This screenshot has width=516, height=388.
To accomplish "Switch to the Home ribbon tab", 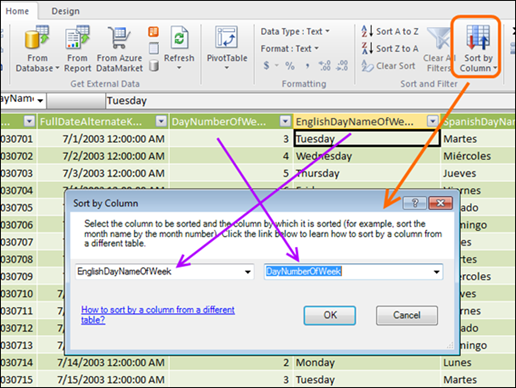I will point(17,11).
